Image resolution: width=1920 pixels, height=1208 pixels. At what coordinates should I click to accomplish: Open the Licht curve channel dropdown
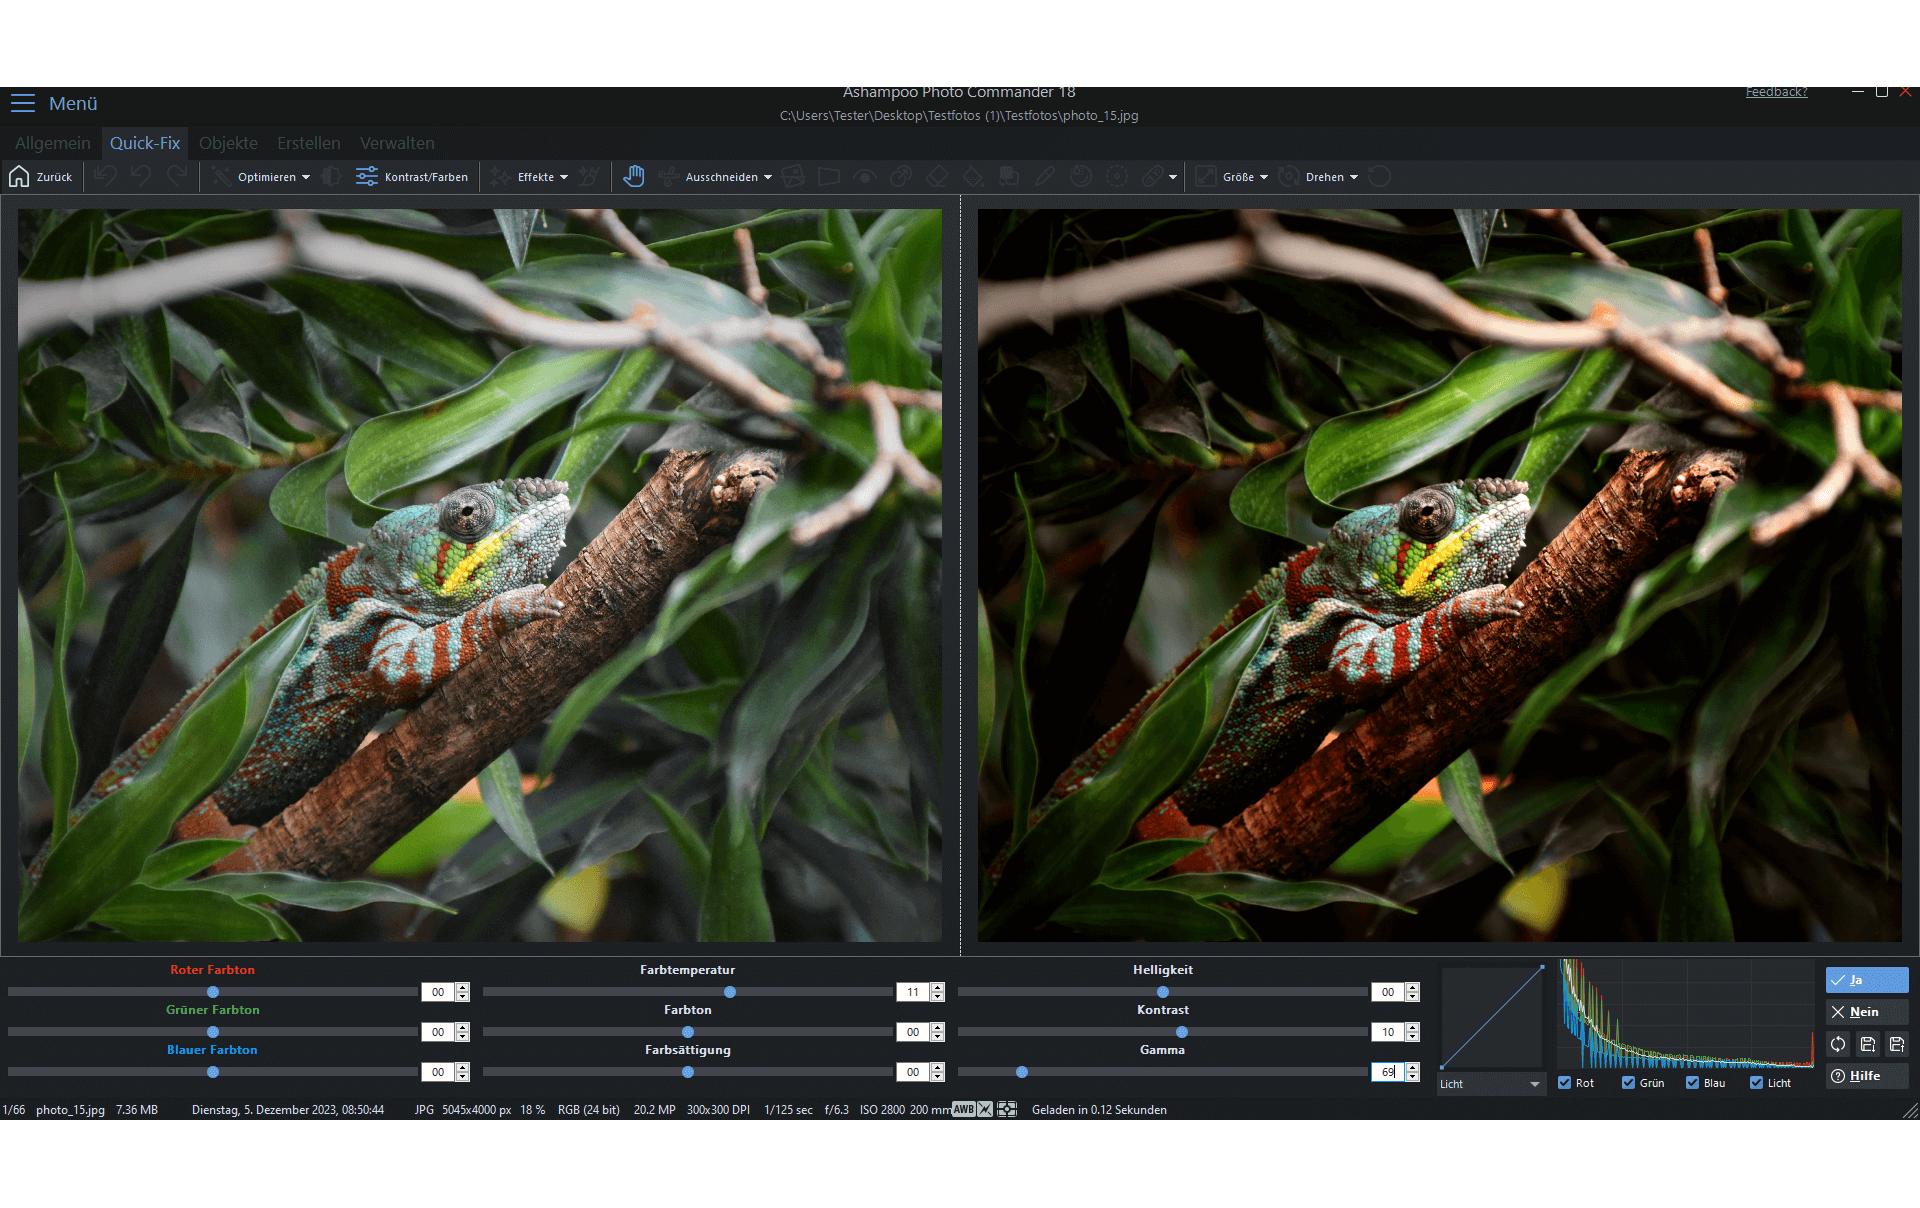point(1491,1084)
